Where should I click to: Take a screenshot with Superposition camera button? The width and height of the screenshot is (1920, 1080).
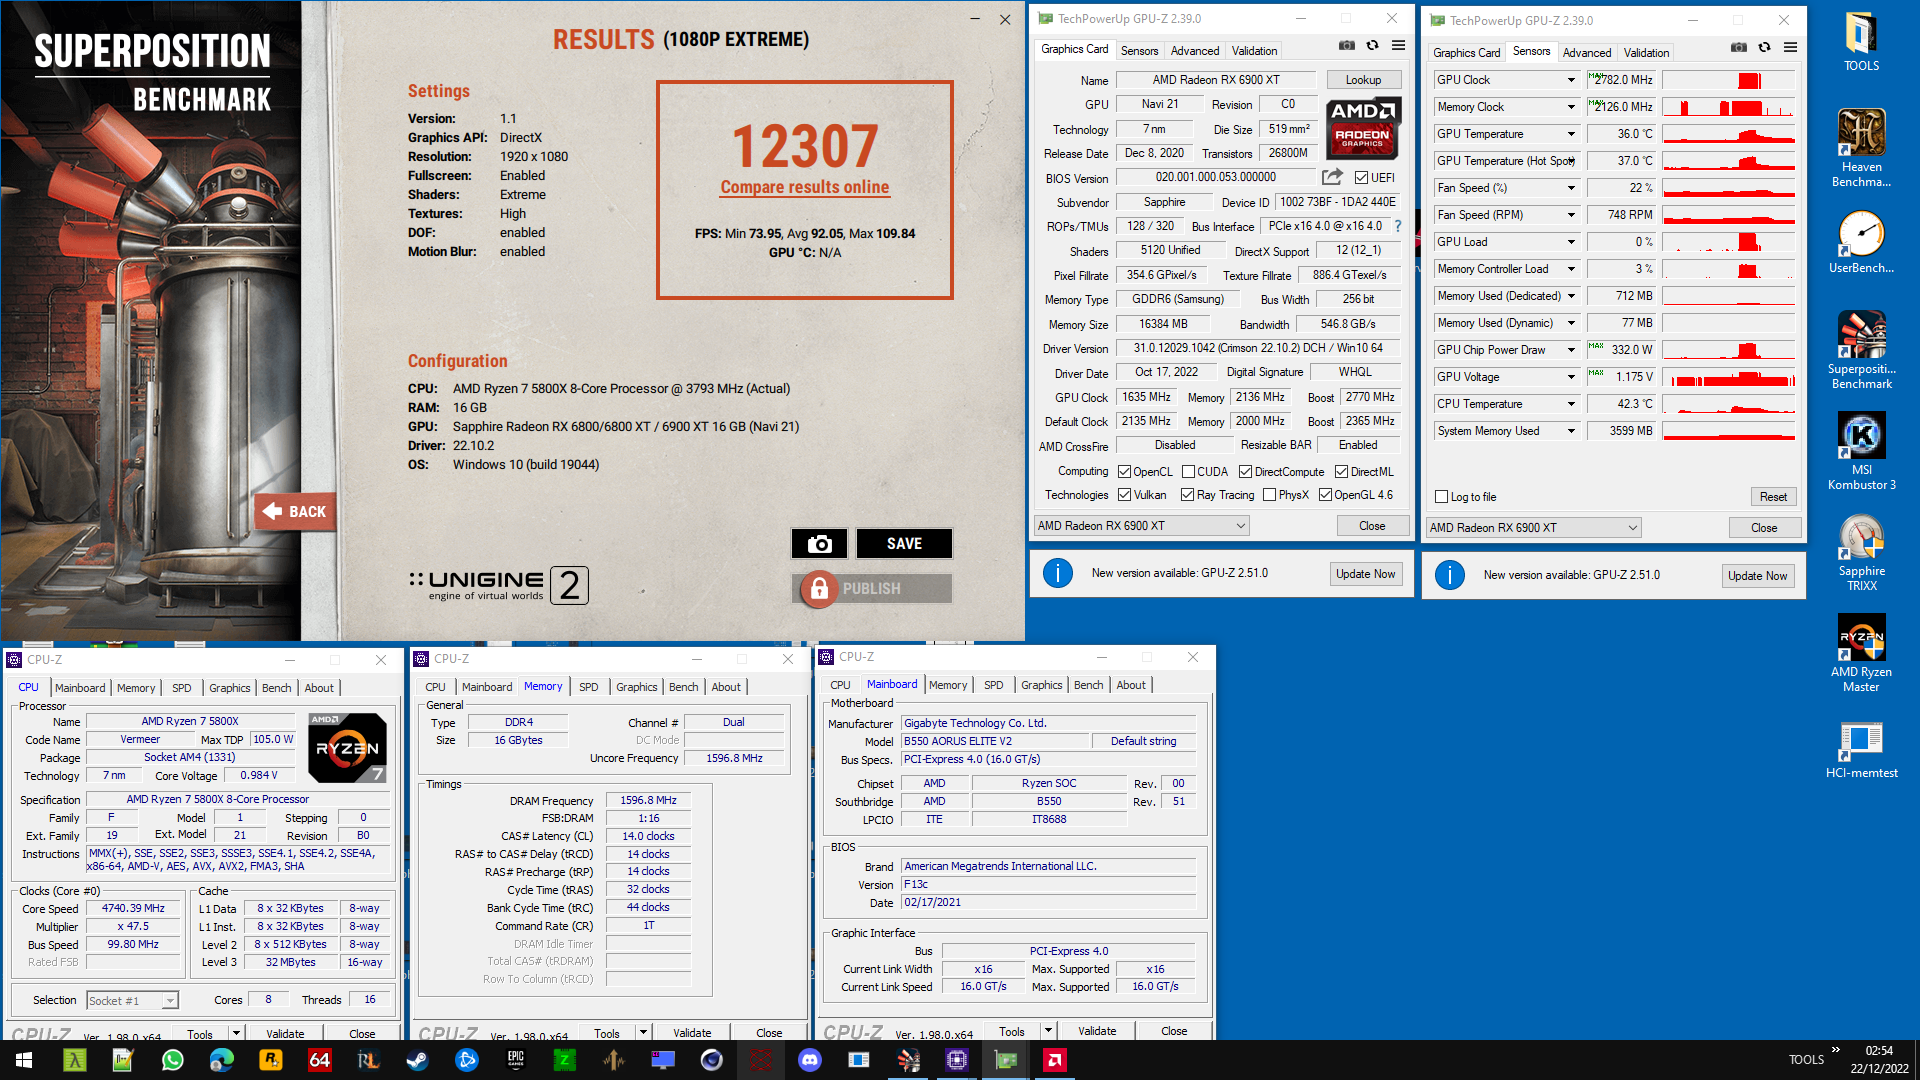coord(819,544)
